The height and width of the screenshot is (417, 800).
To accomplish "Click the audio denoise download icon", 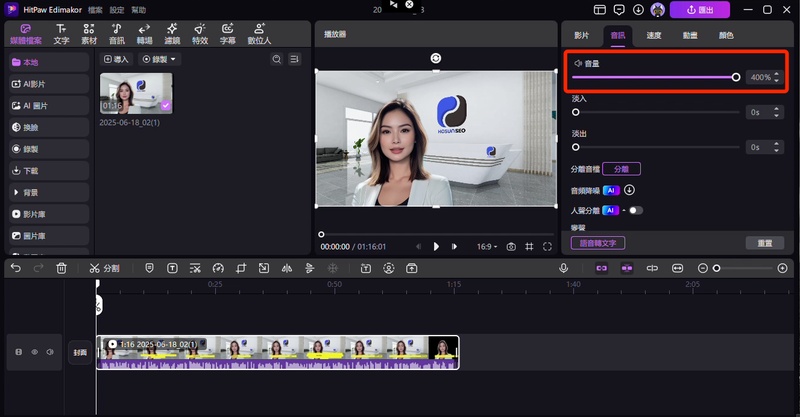I will click(630, 190).
